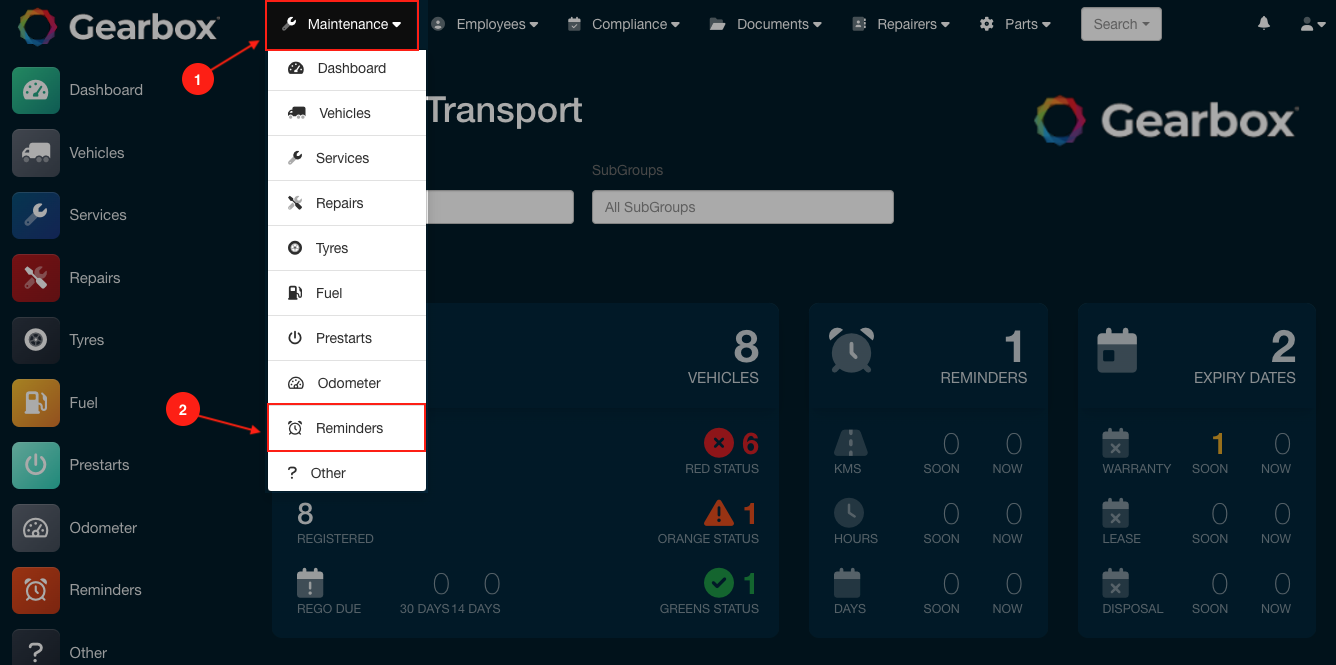Image resolution: width=1336 pixels, height=665 pixels.
Task: Click the expiry dates calendar icon
Action: coord(1117,350)
